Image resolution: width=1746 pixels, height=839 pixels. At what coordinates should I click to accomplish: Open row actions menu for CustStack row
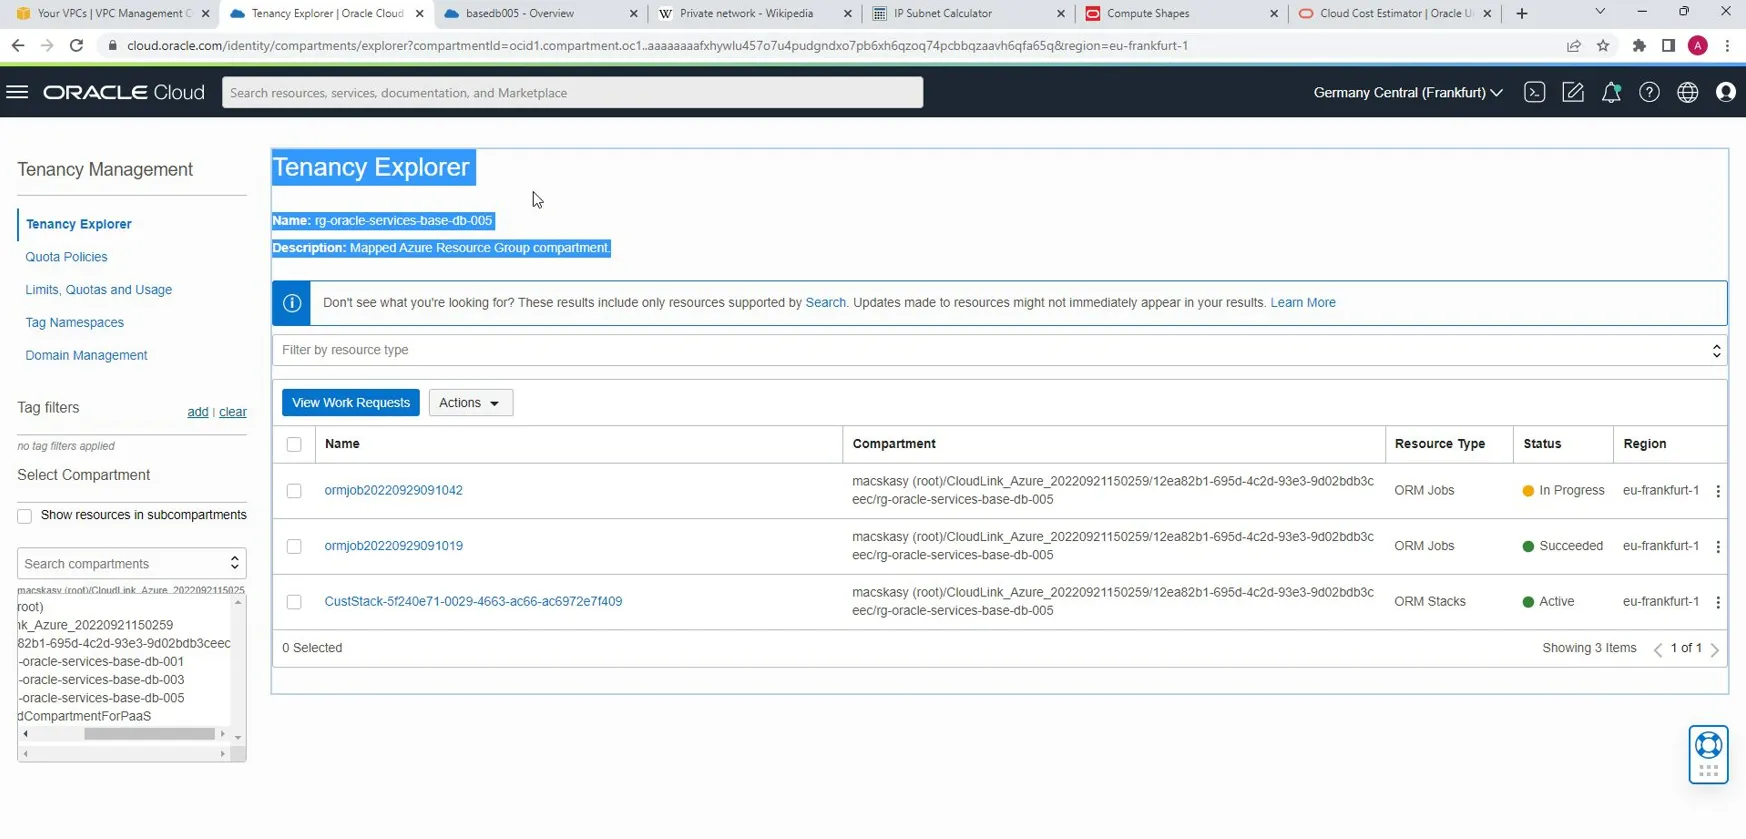pyautogui.click(x=1718, y=602)
